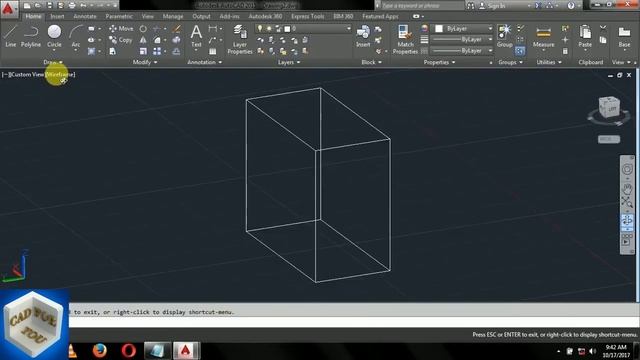
Task: Click the Pan hand icon in navigation bar
Action: [x=627, y=188]
